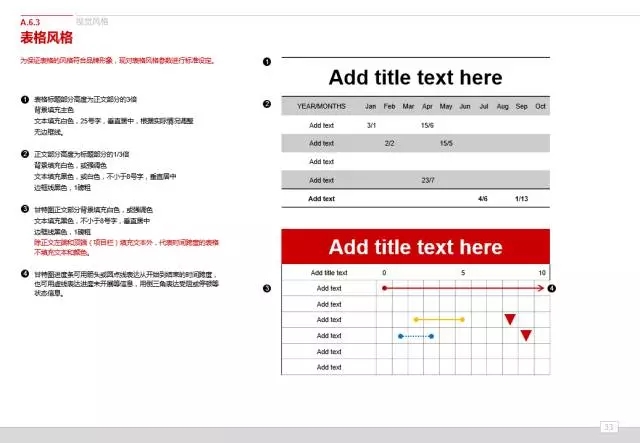Image resolution: width=640 pixels, height=443 pixels.
Task: Click 'Add text' label beside red arrow line
Action: (x=329, y=288)
